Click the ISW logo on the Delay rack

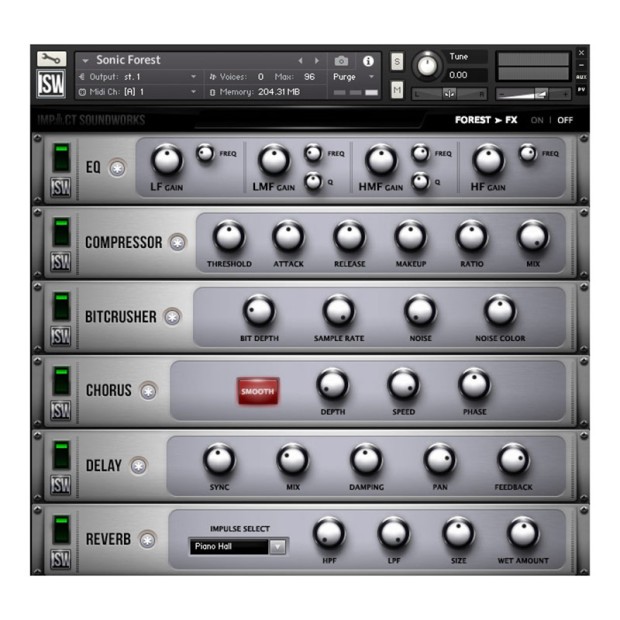click(60, 485)
